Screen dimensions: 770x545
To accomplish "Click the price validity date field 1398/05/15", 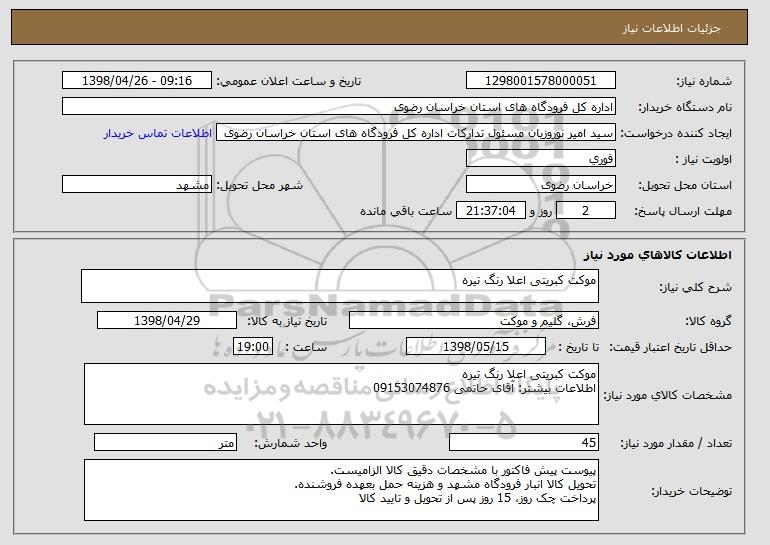I will 476,347.
